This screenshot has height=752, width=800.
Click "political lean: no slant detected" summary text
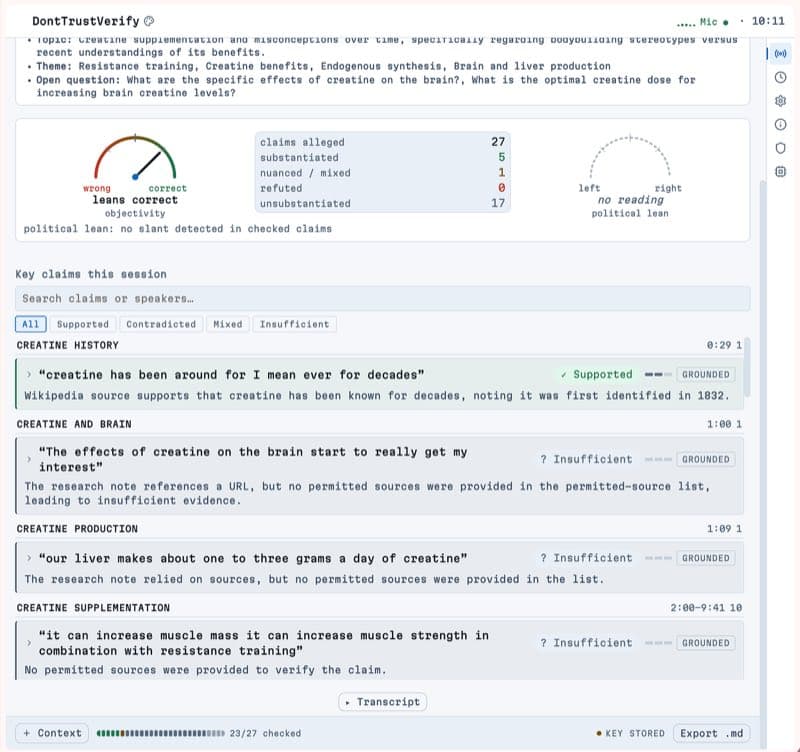coord(178,229)
